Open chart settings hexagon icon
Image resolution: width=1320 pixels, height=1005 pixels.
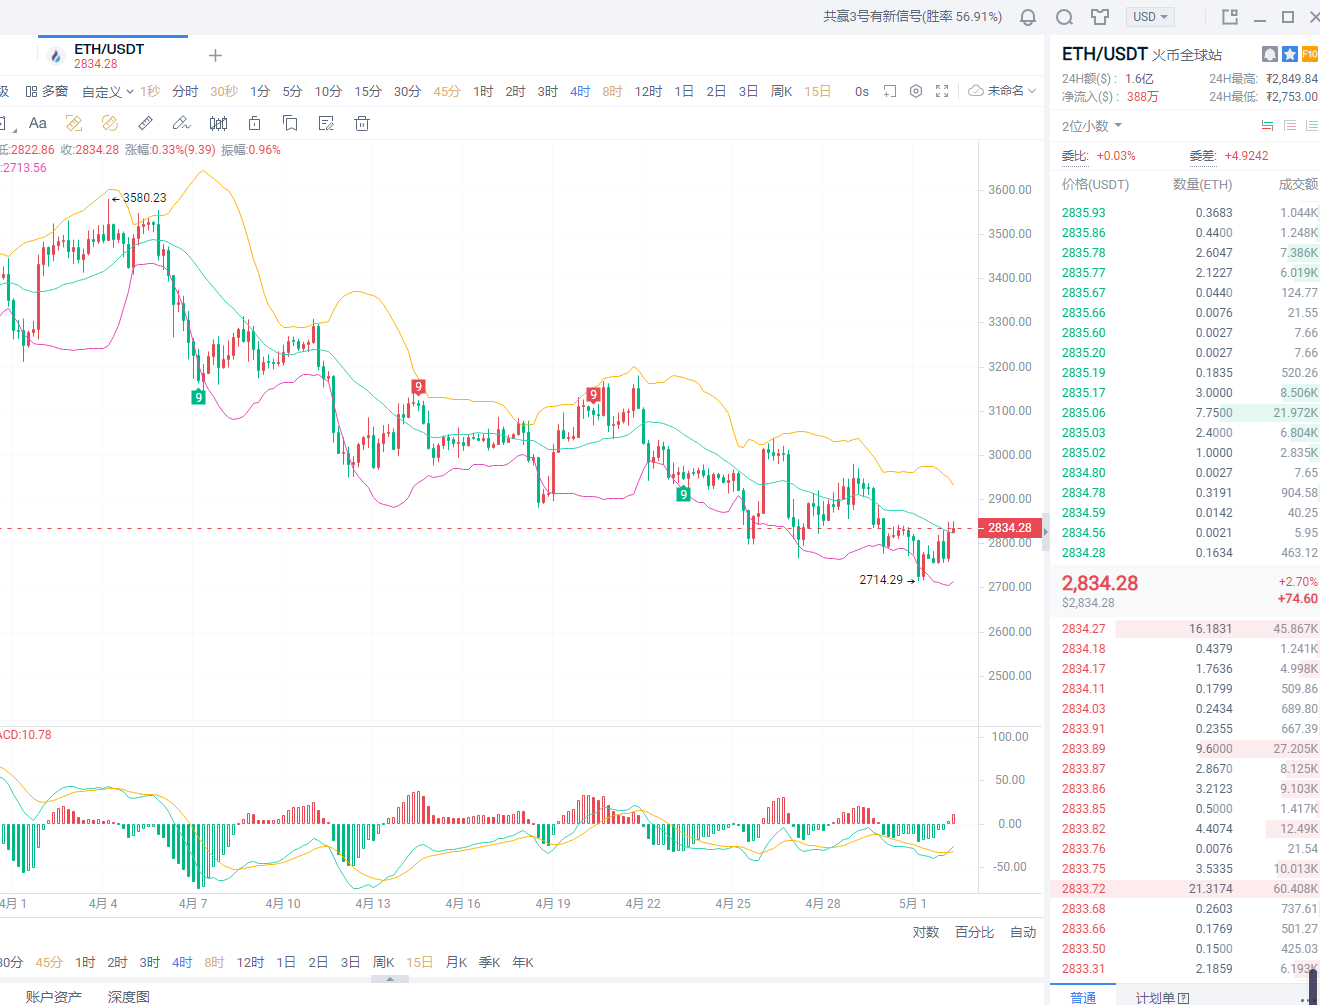click(x=915, y=91)
